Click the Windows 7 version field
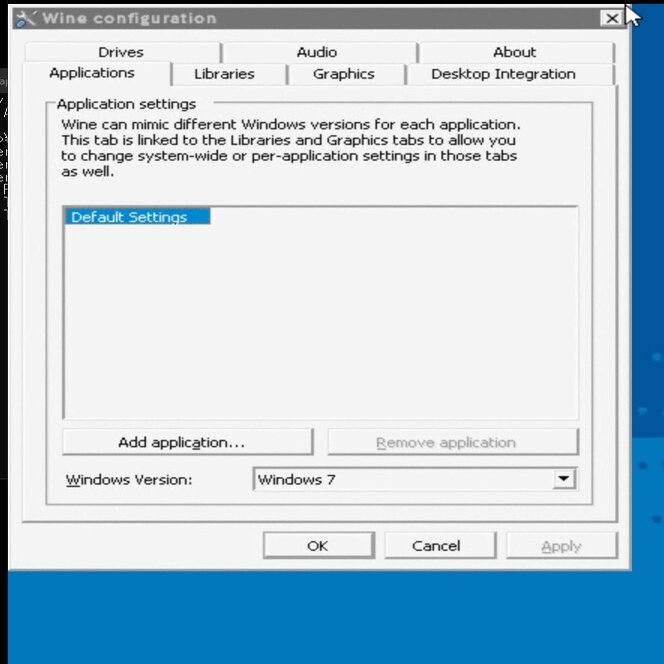 pyautogui.click(x=415, y=479)
